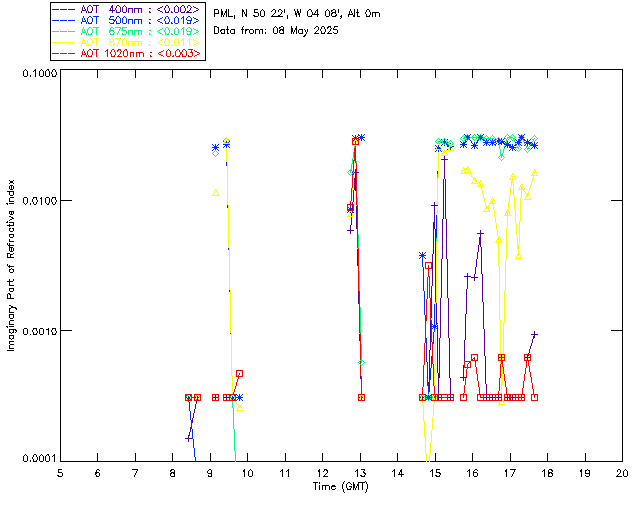Select the "Data from: 08 May 2025" text

point(276,30)
